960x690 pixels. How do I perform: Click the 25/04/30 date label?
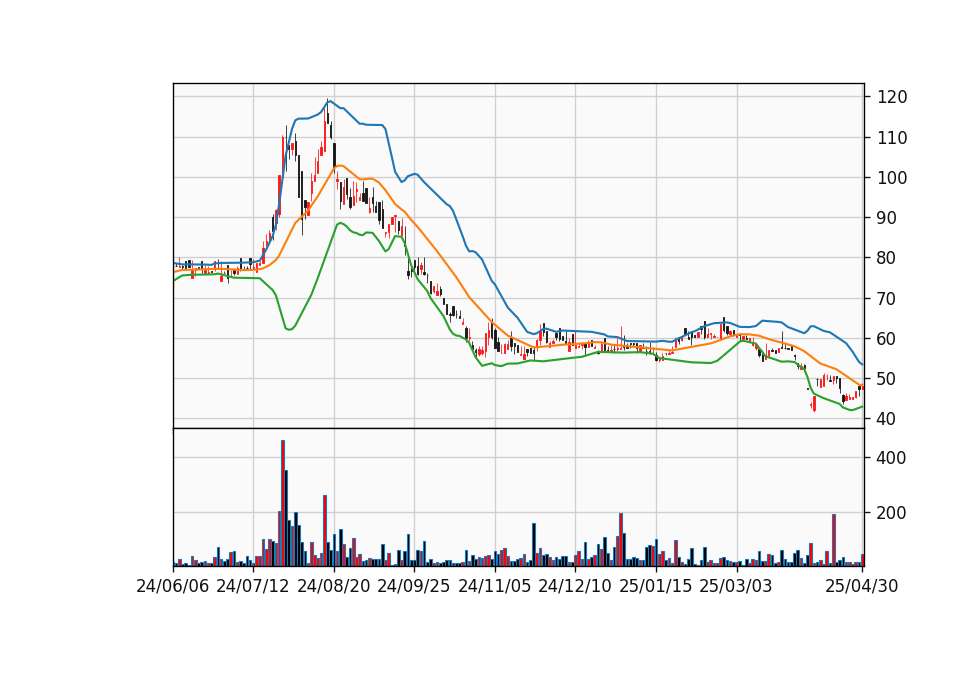(862, 586)
